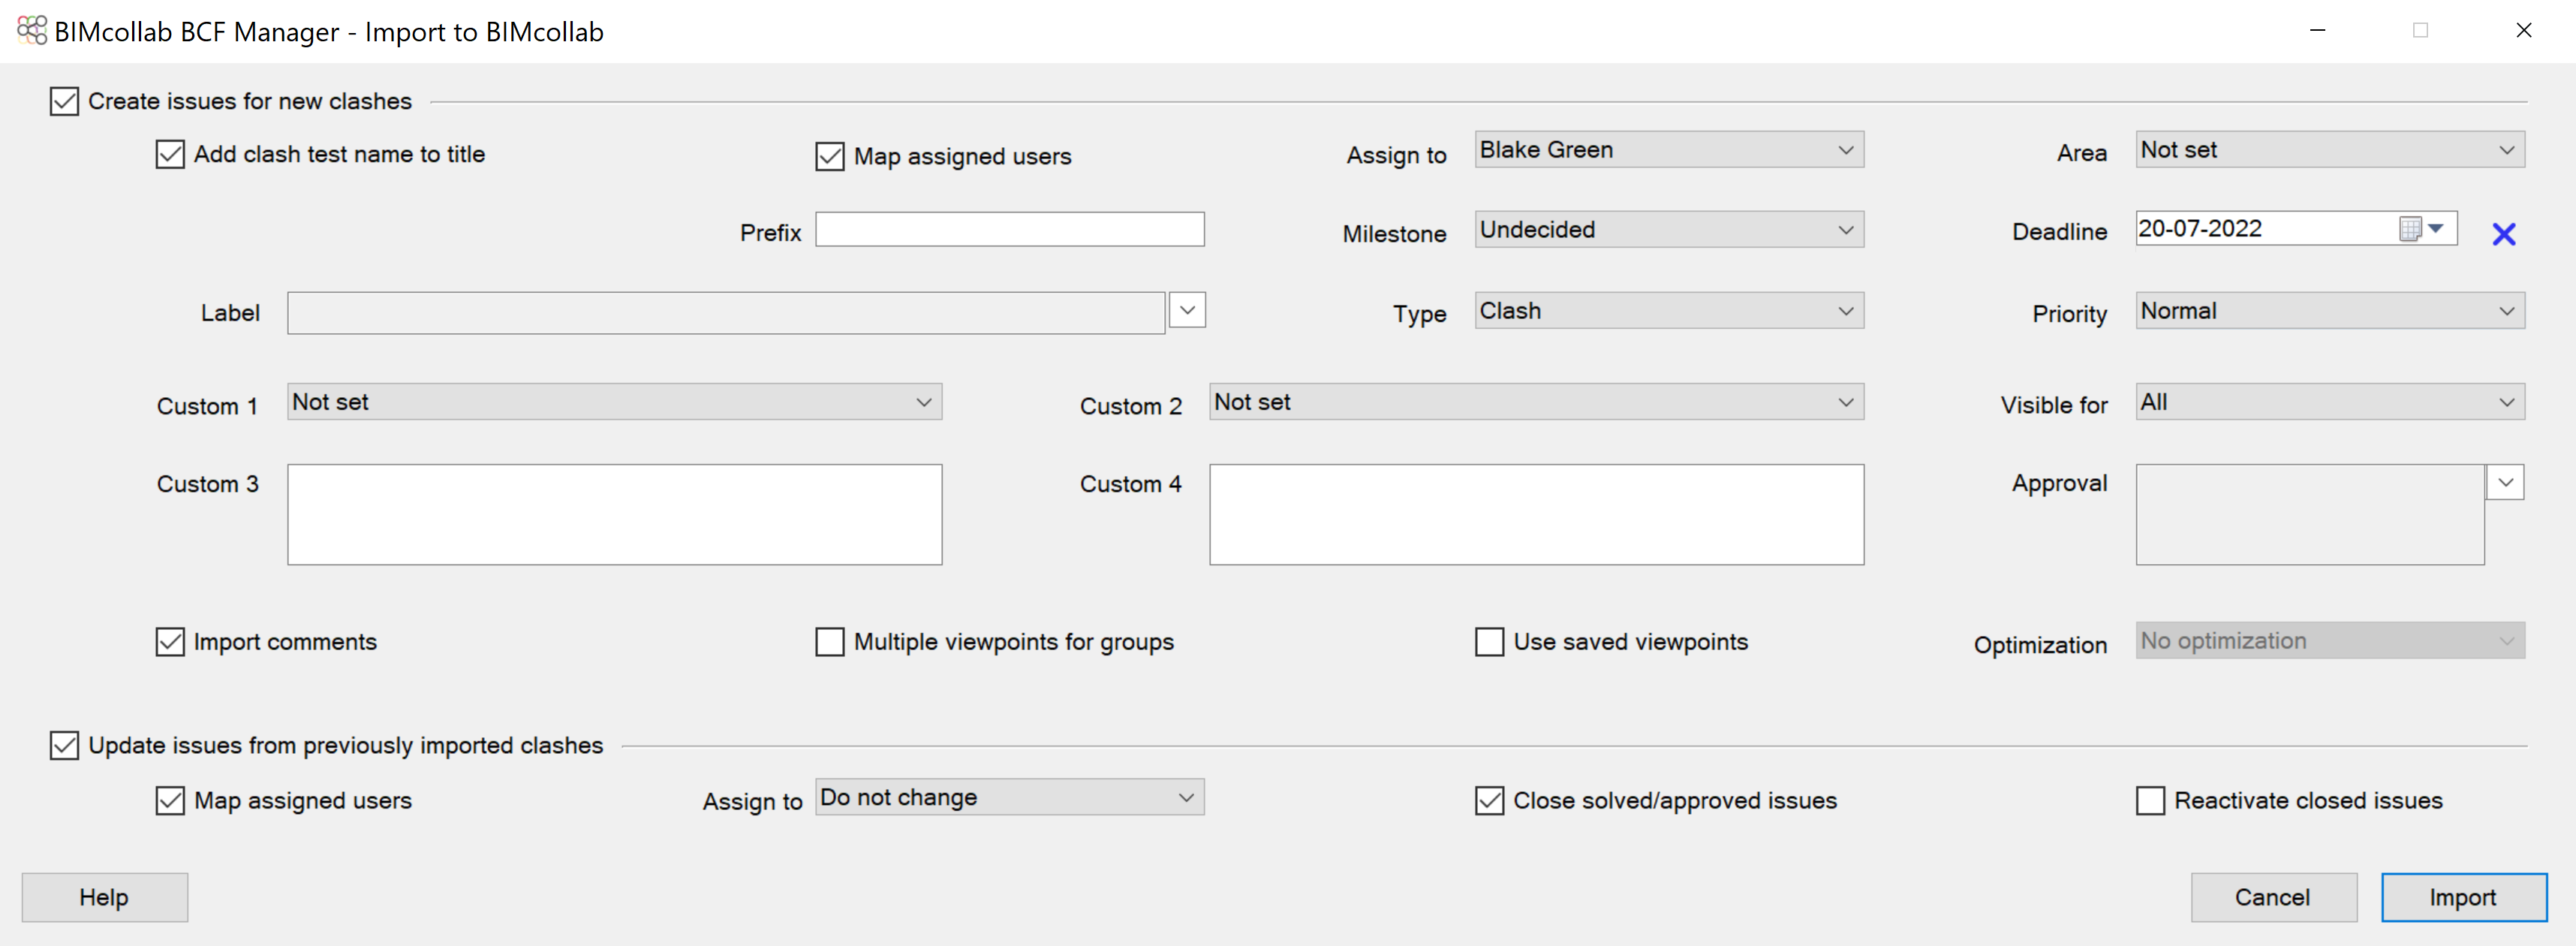The height and width of the screenshot is (946, 2576).
Task: Open the Visible for All dropdown
Action: tap(2330, 402)
